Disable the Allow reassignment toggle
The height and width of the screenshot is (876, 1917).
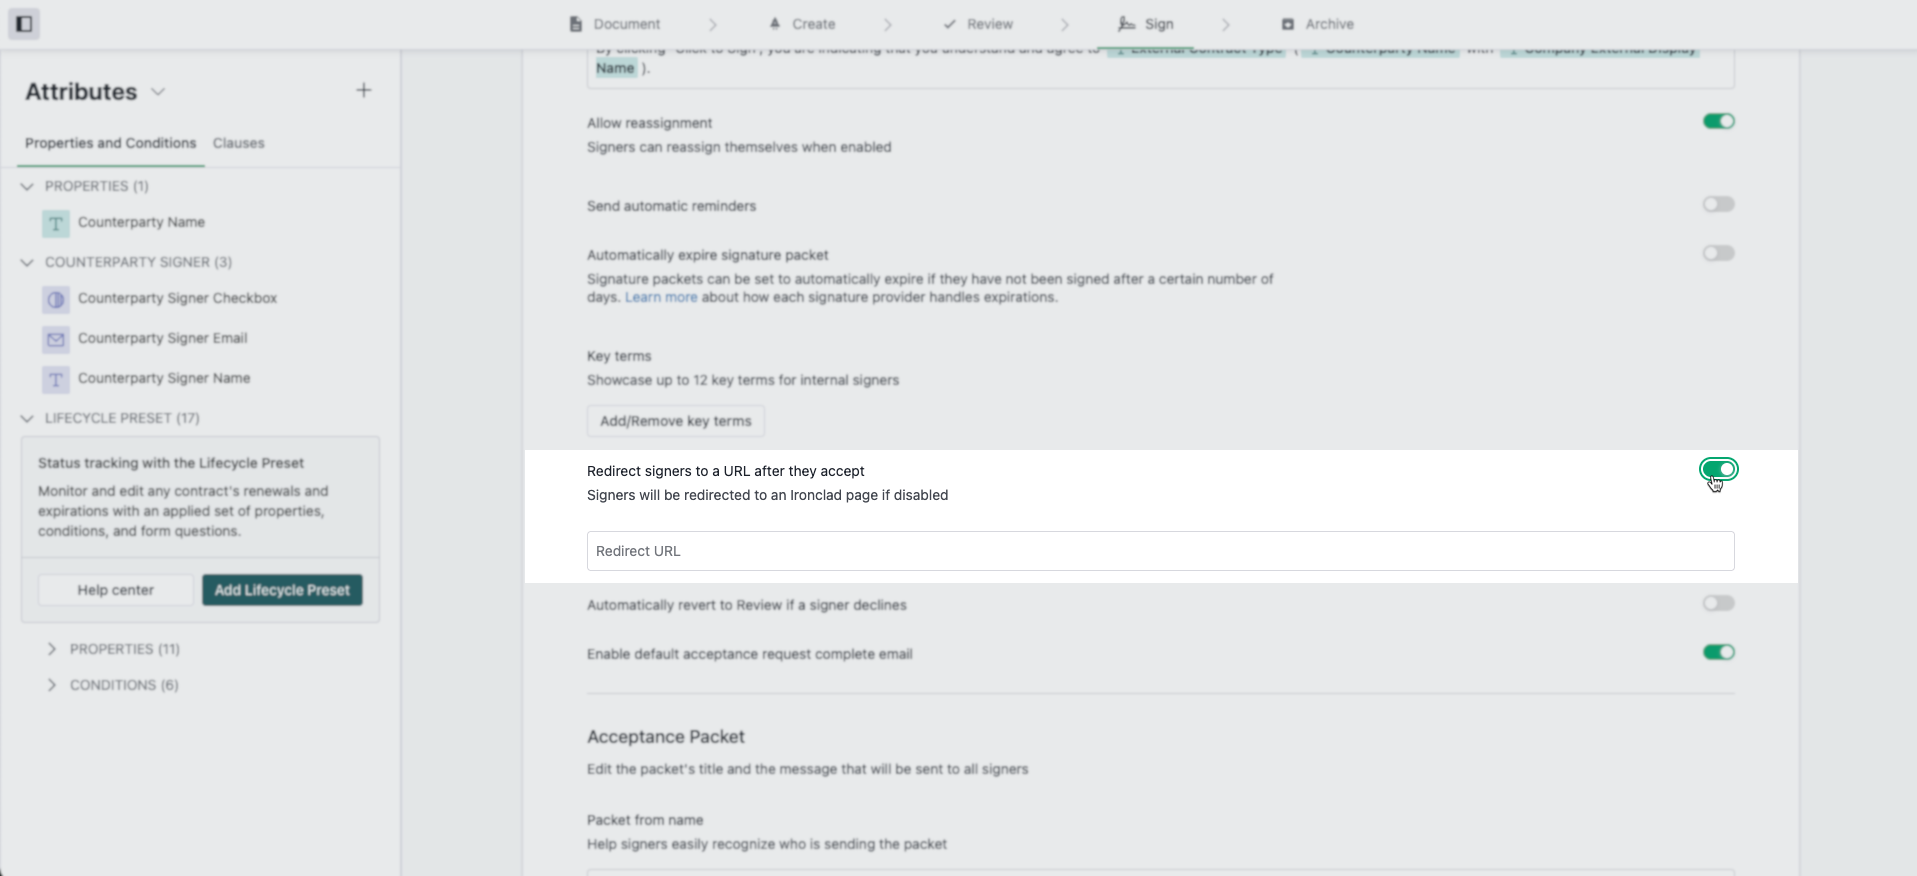(x=1719, y=121)
